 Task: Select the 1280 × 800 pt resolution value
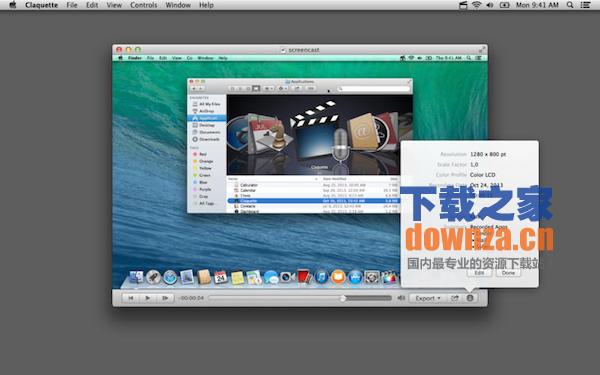(488, 154)
